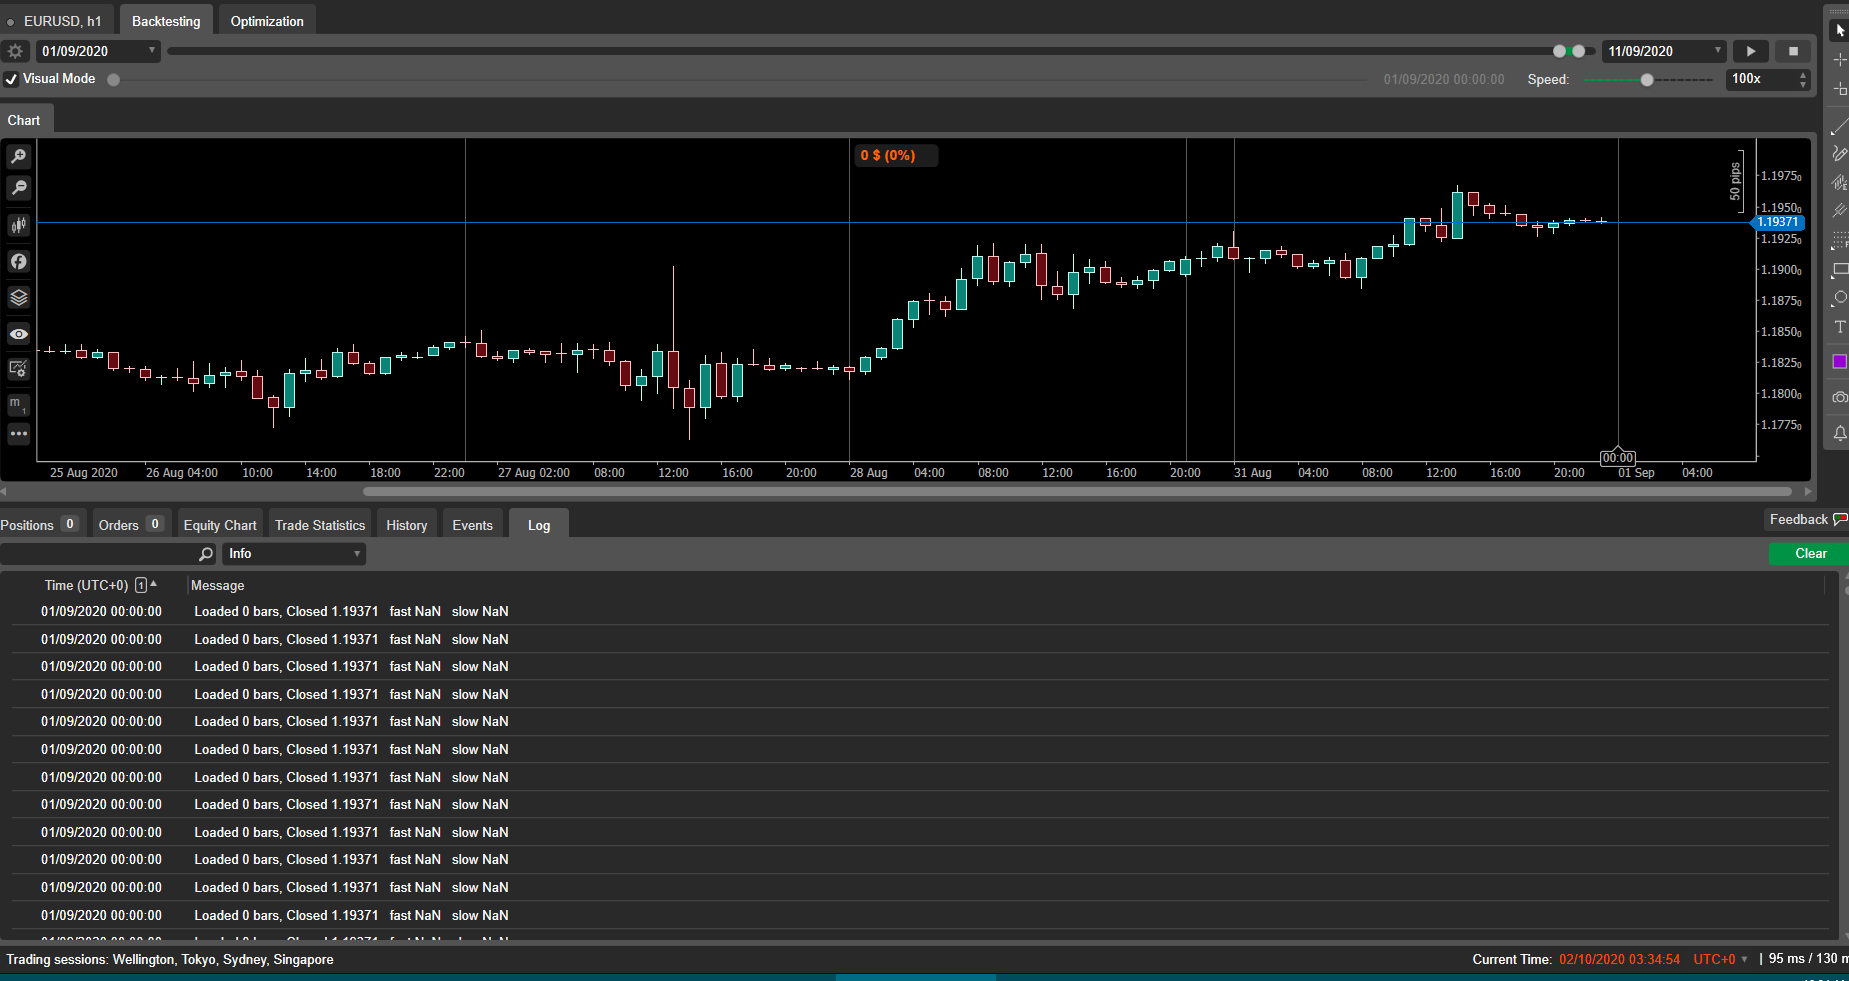This screenshot has height=981, width=1849.
Task: Open the Events tab
Action: coord(472,525)
